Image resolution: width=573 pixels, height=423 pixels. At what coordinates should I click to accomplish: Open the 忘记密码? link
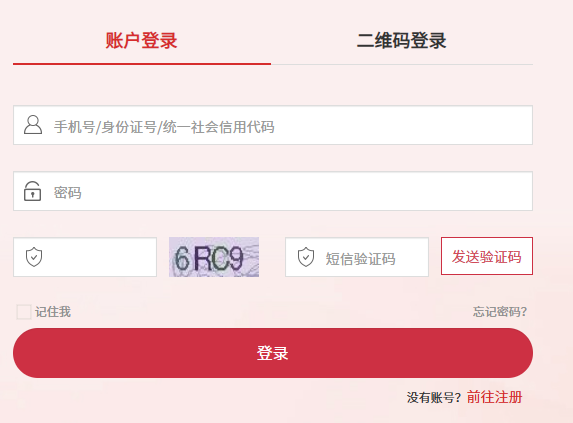[x=500, y=312]
